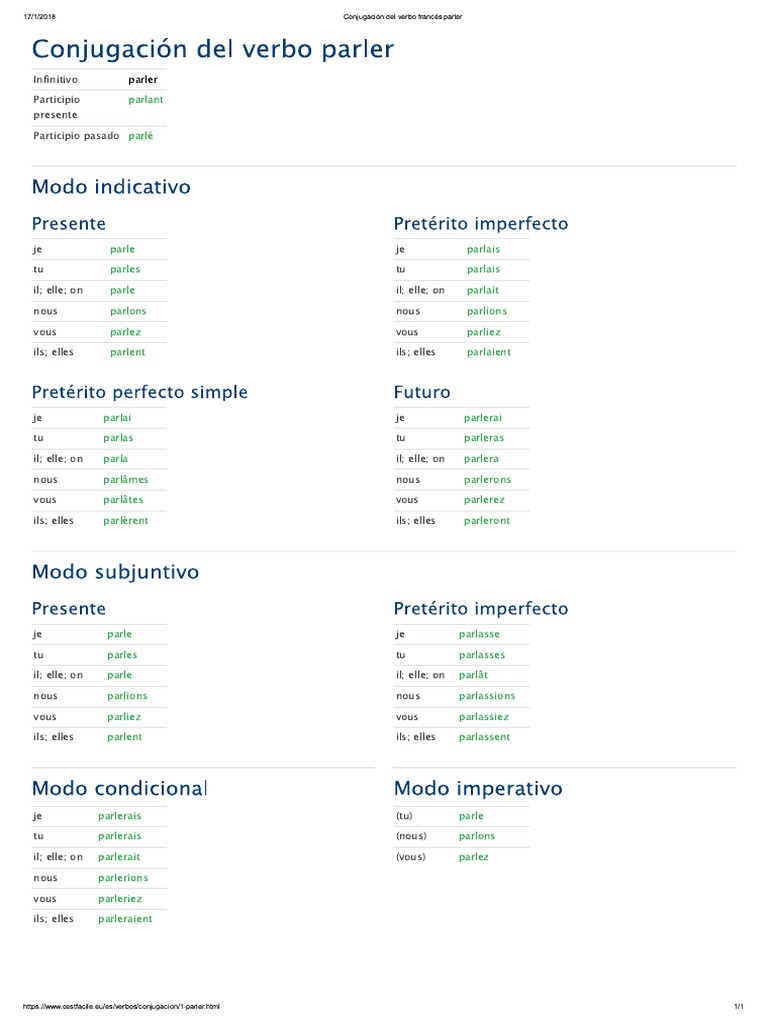Click the future form "parleront"
768x1024 pixels.
click(487, 520)
